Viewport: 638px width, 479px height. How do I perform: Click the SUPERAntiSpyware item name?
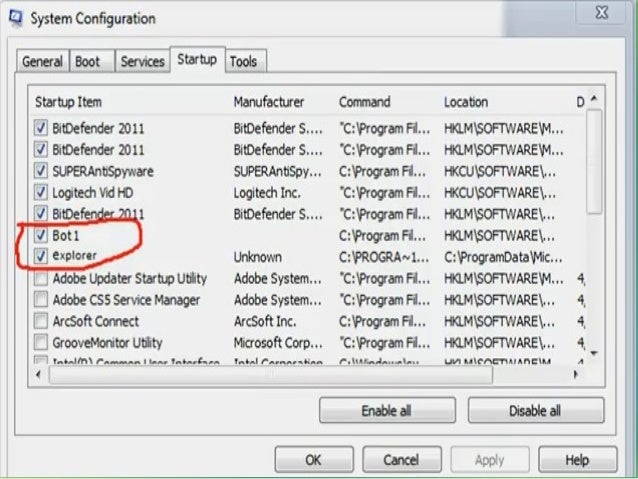(x=103, y=171)
